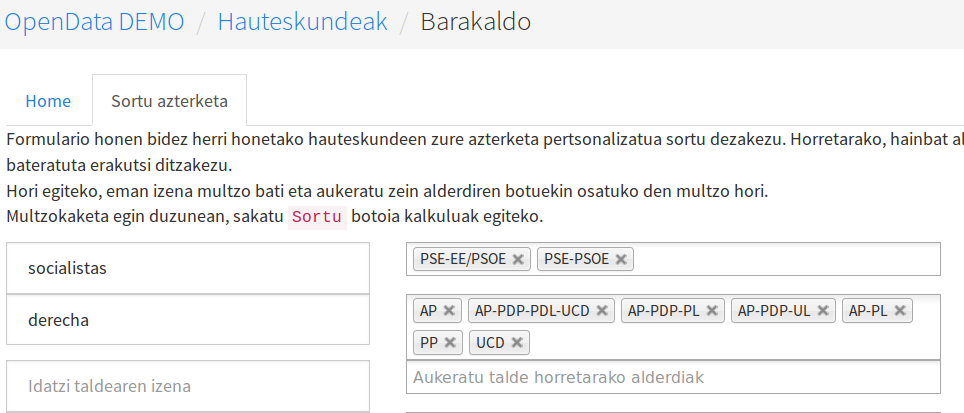Edit the socialistas group name field
The height and width of the screenshot is (413, 964).
click(188, 269)
